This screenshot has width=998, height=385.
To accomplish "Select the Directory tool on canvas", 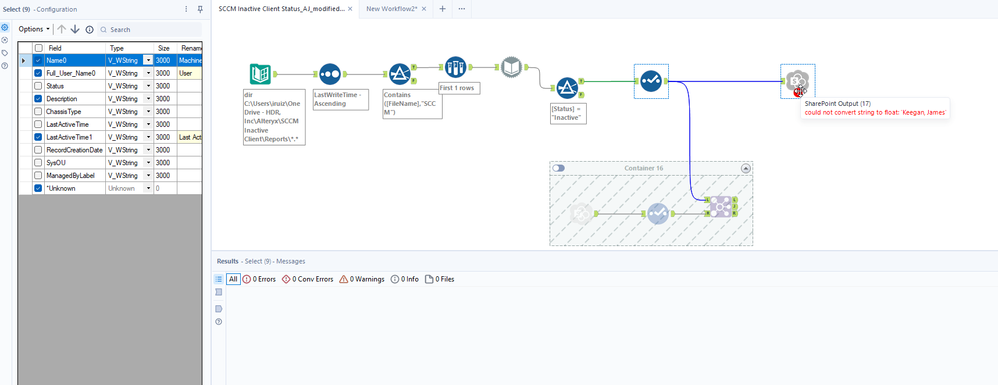I will click(260, 74).
